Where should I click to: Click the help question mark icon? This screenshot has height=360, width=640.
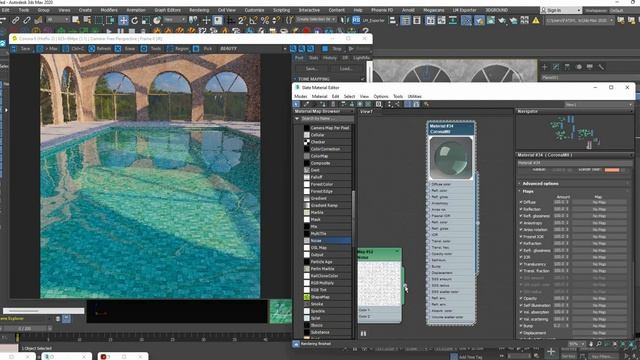pyautogui.click(x=366, y=31)
